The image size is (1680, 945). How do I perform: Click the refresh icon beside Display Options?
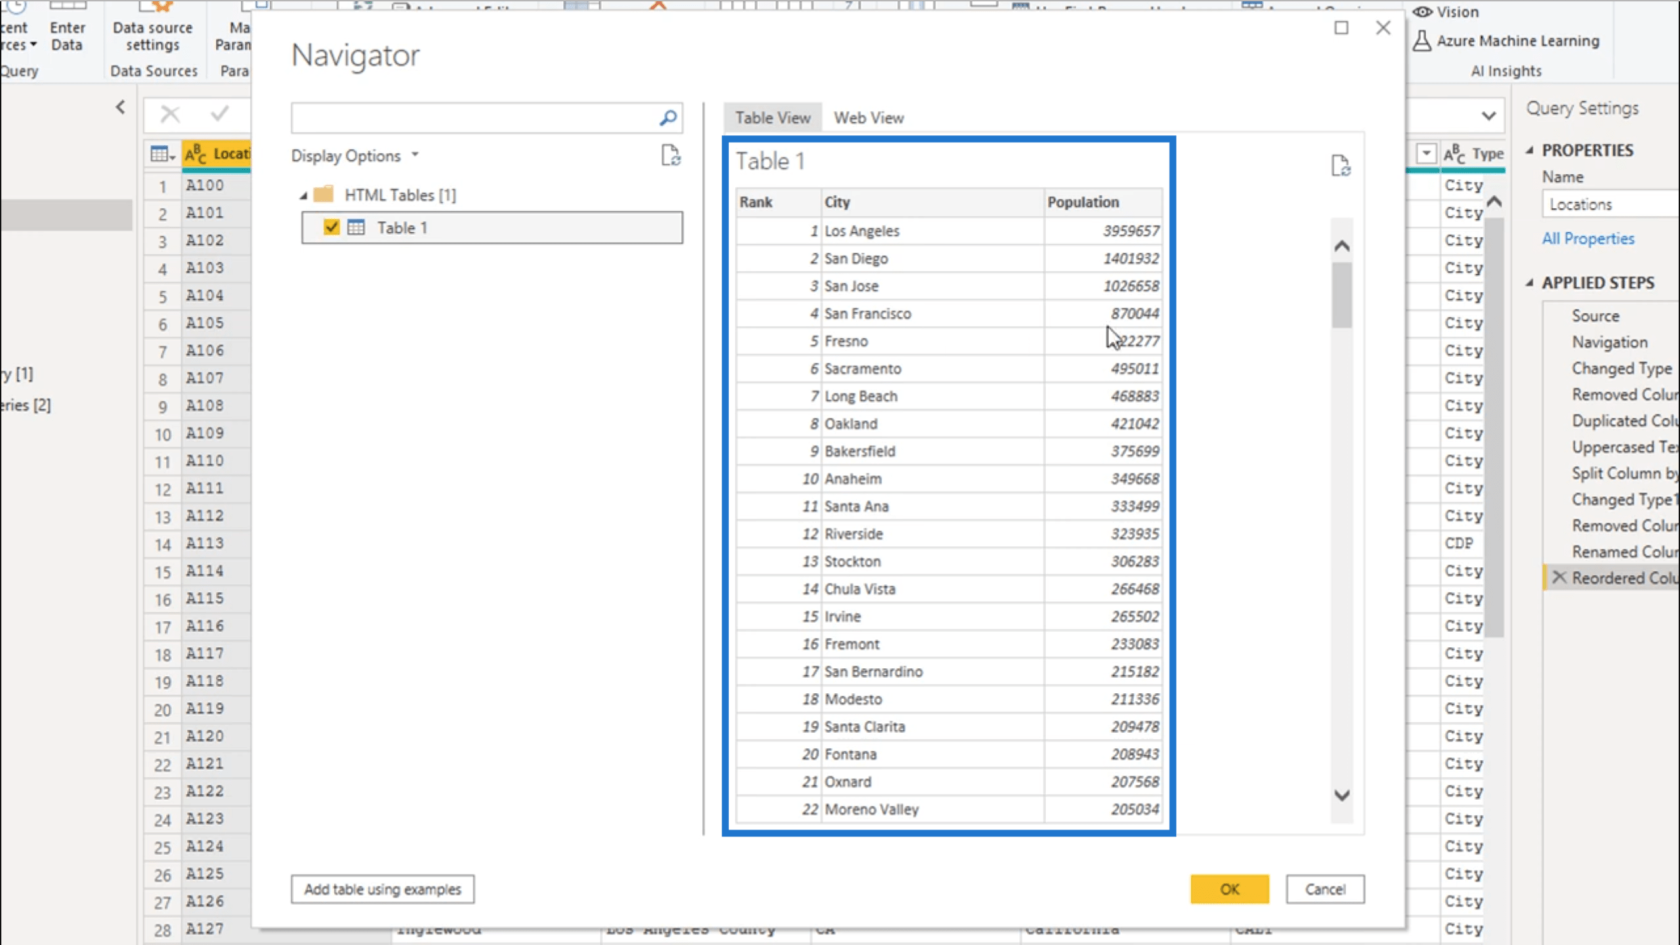pyautogui.click(x=670, y=156)
